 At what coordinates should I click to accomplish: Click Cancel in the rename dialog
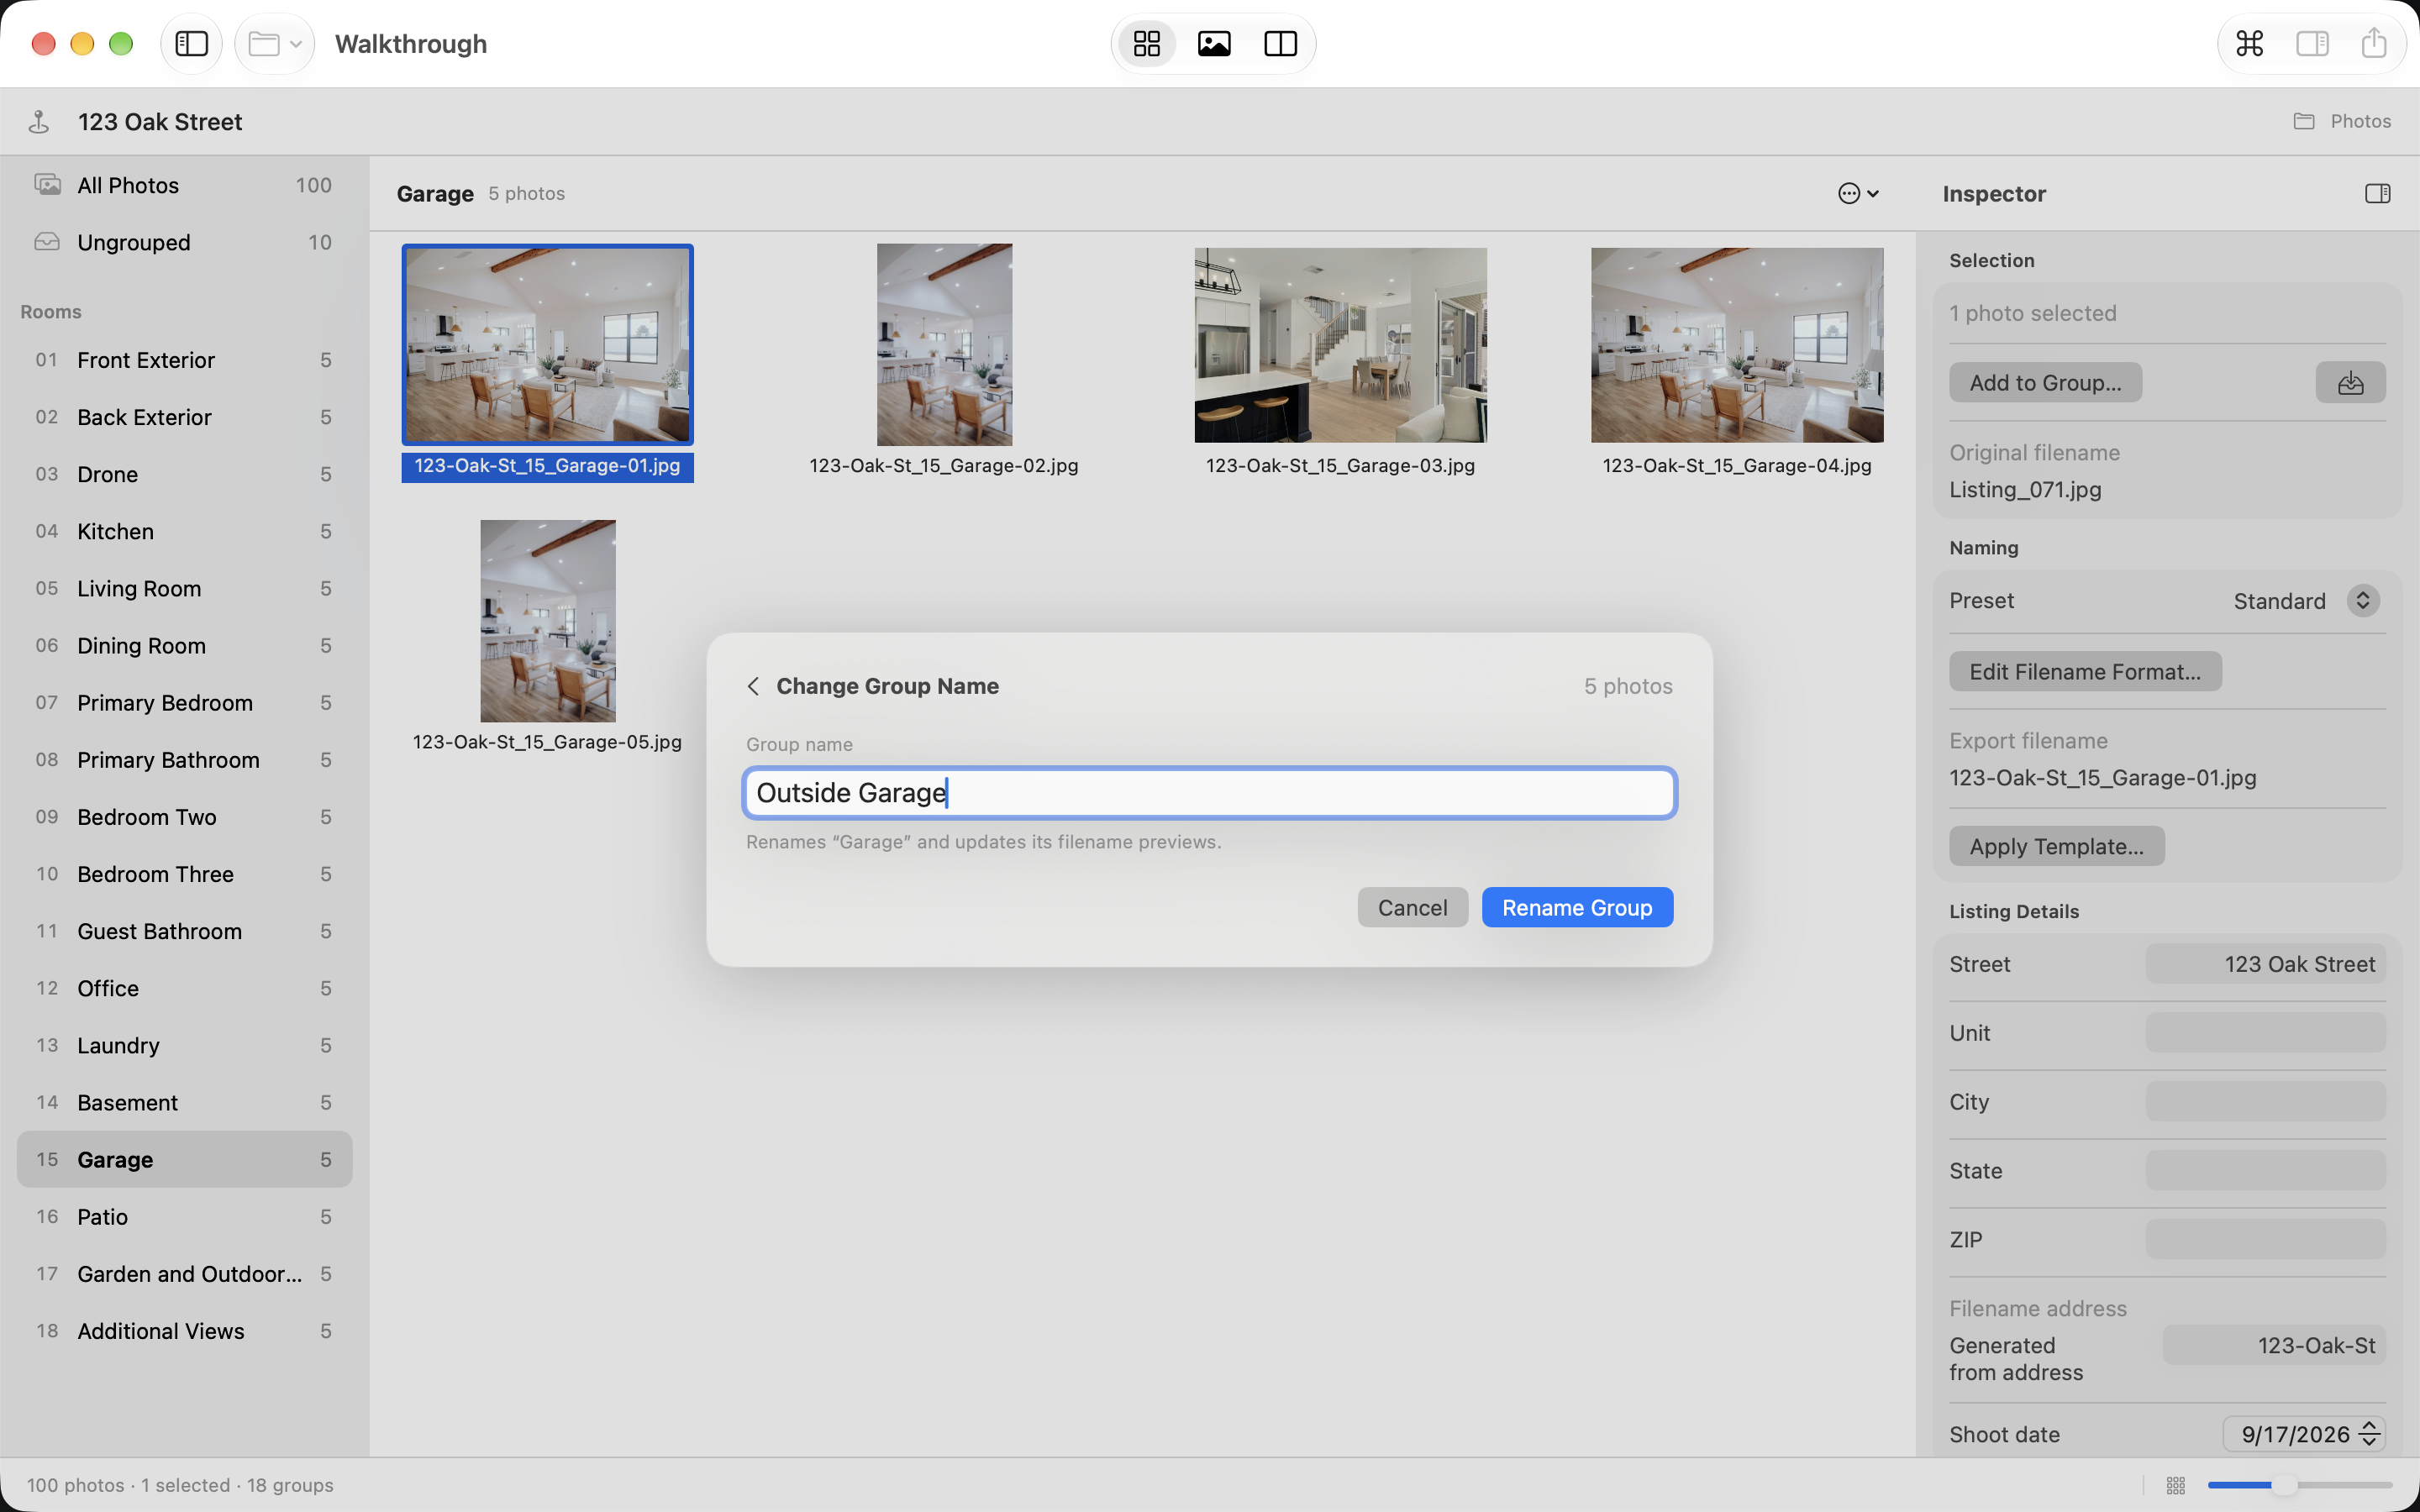pyautogui.click(x=1412, y=908)
